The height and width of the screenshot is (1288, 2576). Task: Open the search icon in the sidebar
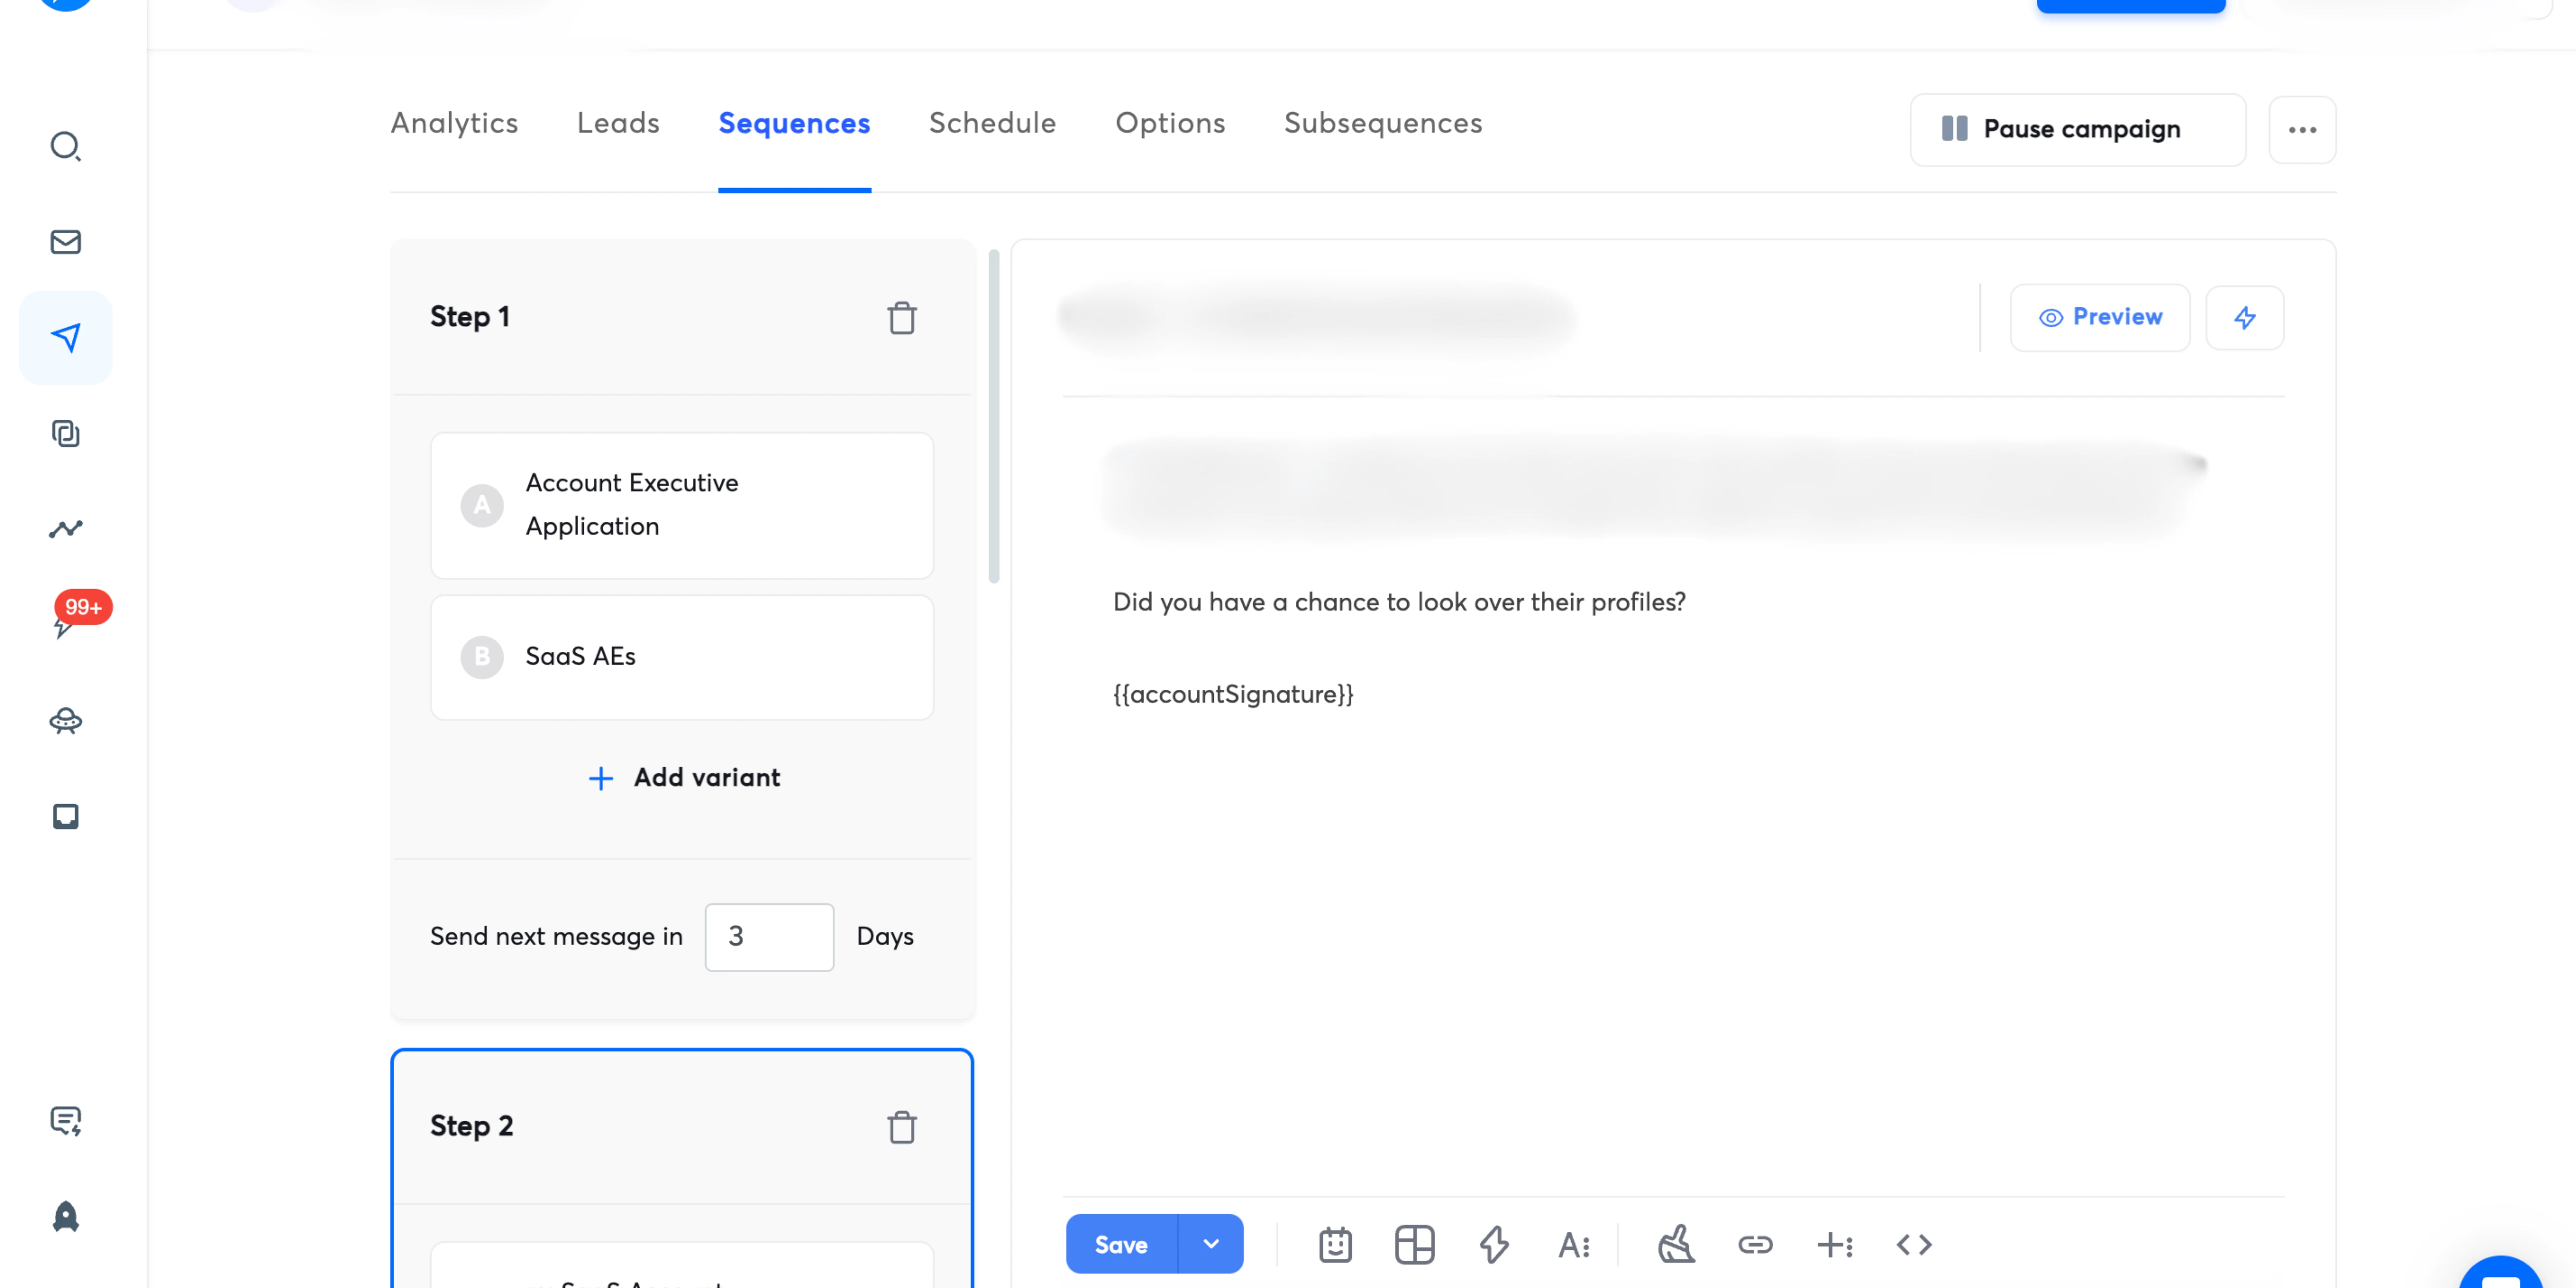point(66,146)
